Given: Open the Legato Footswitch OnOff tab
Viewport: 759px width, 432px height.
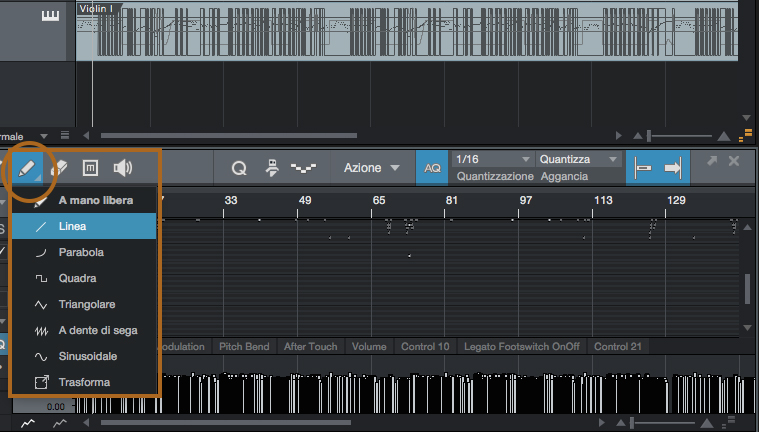Looking at the screenshot, I should (x=521, y=347).
